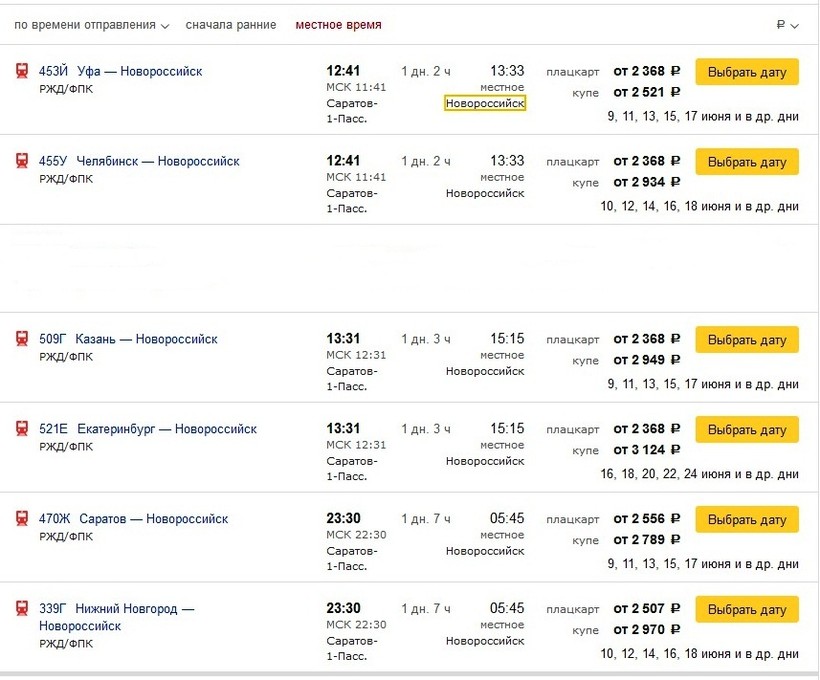The height and width of the screenshot is (680, 820).
Task: Toggle 'сначала ранние' sort order
Action: [x=231, y=25]
